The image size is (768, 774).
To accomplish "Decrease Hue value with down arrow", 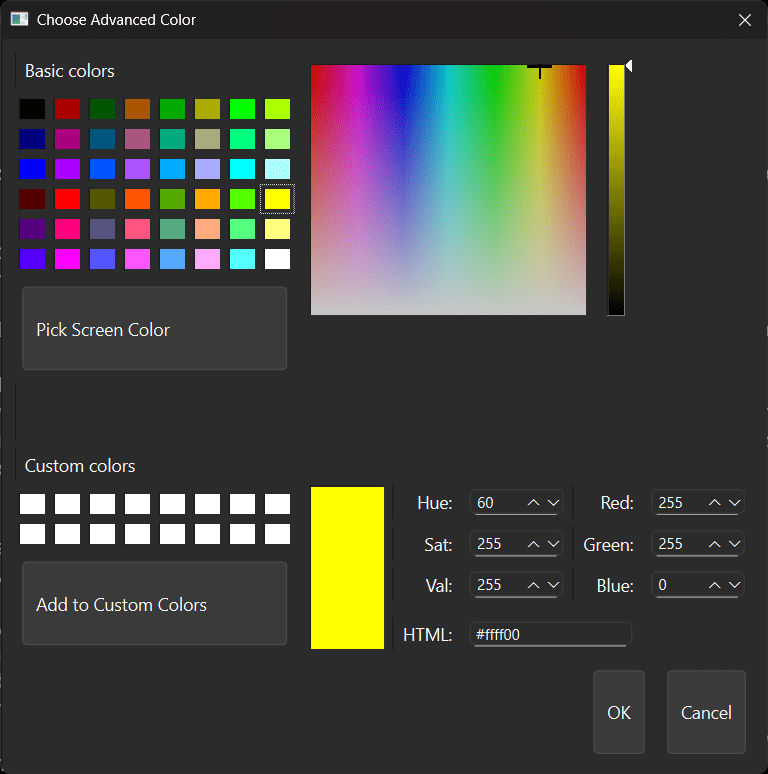I will point(553,503).
